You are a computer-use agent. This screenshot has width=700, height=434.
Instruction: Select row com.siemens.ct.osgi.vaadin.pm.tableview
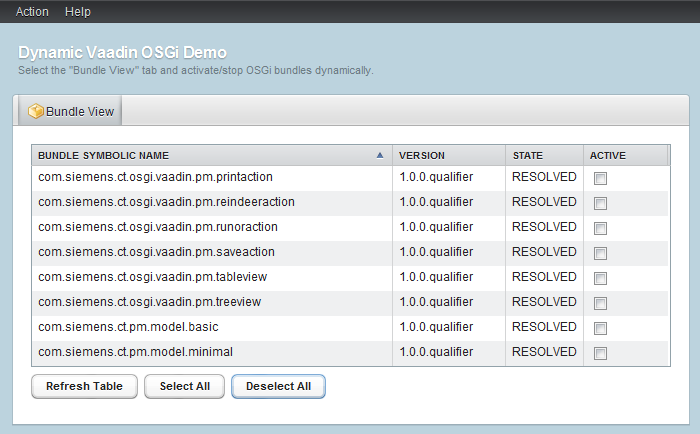tap(350, 278)
